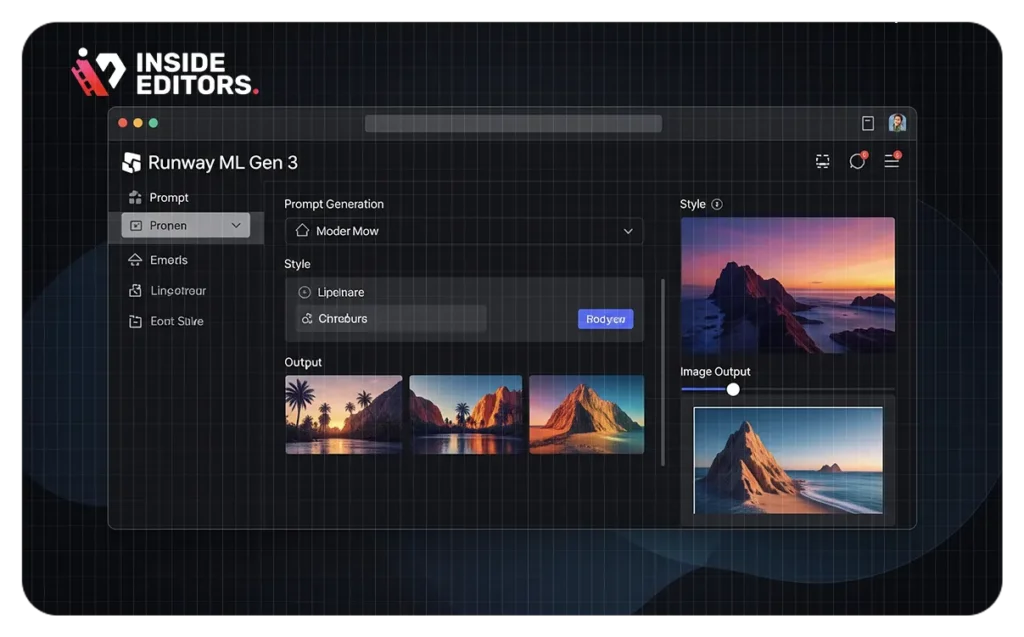Open the middle red cliffs lake output thumbnail

(466, 414)
